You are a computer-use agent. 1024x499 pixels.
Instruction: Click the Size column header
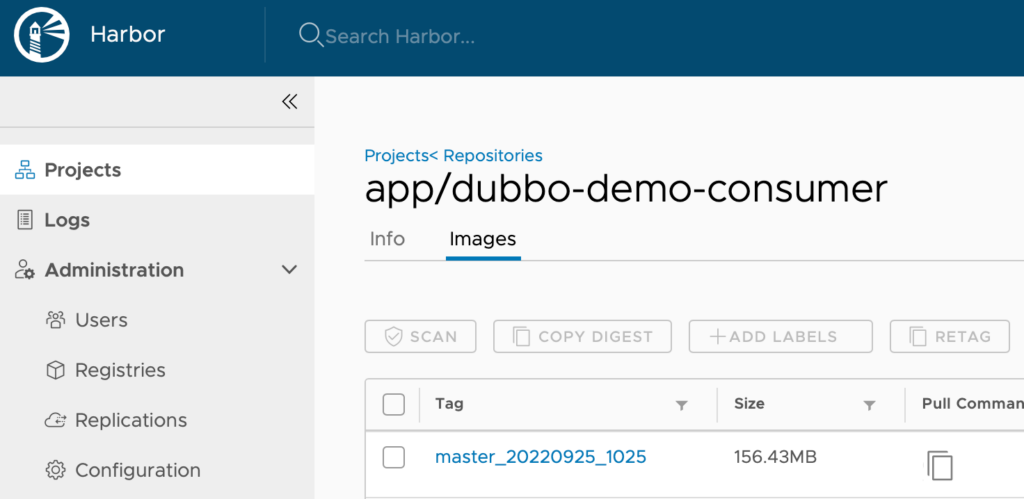749,404
